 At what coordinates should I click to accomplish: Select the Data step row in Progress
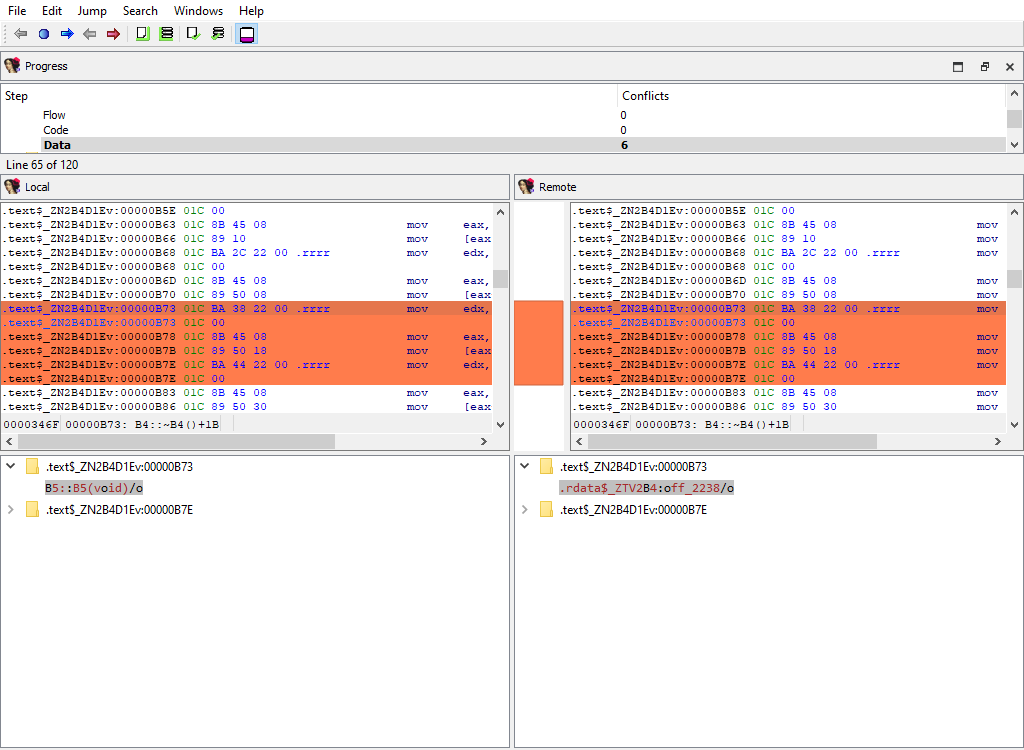pos(57,145)
